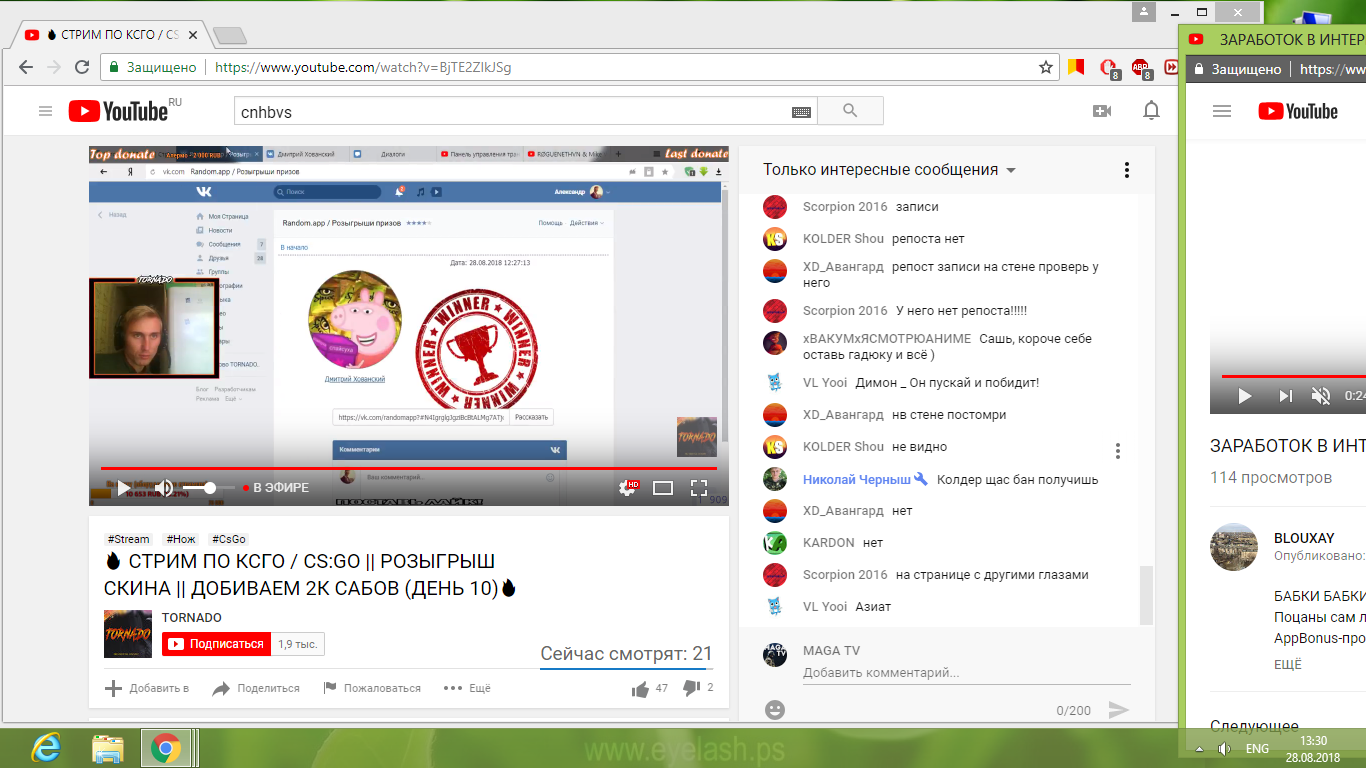The height and width of the screenshot is (768, 1366).
Task: Click the upload video camera icon
Action: click(1102, 111)
